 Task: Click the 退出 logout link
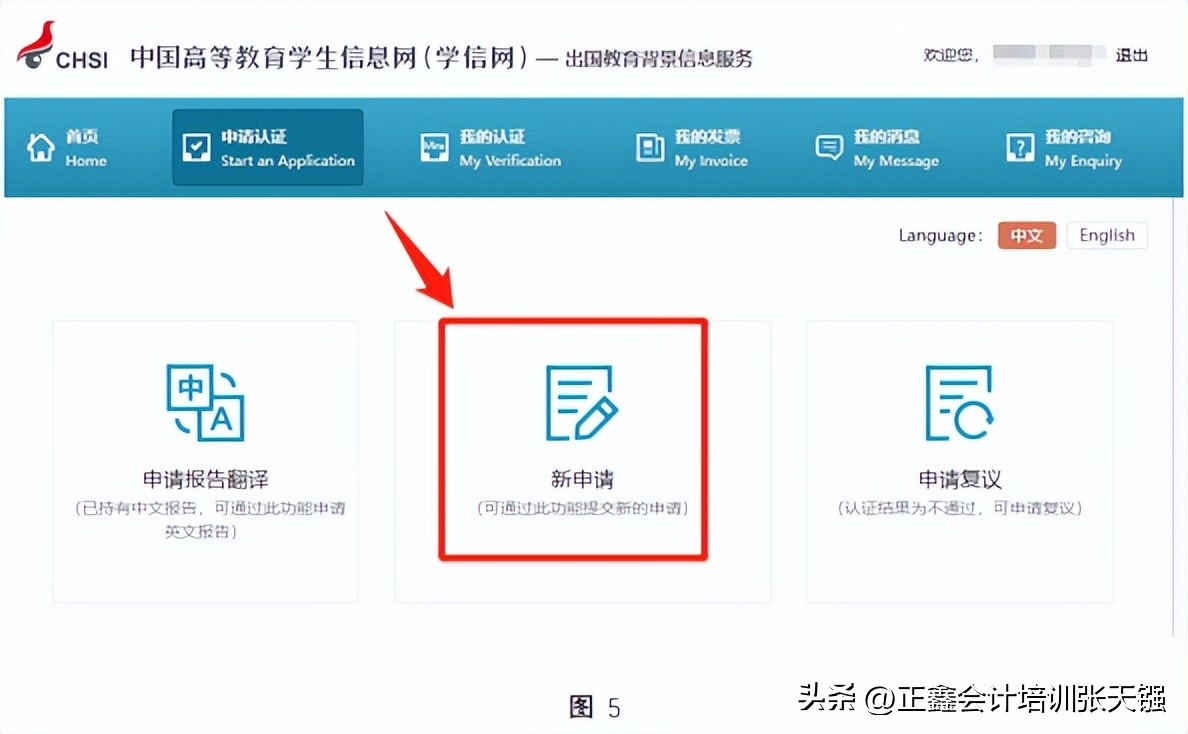click(1131, 56)
